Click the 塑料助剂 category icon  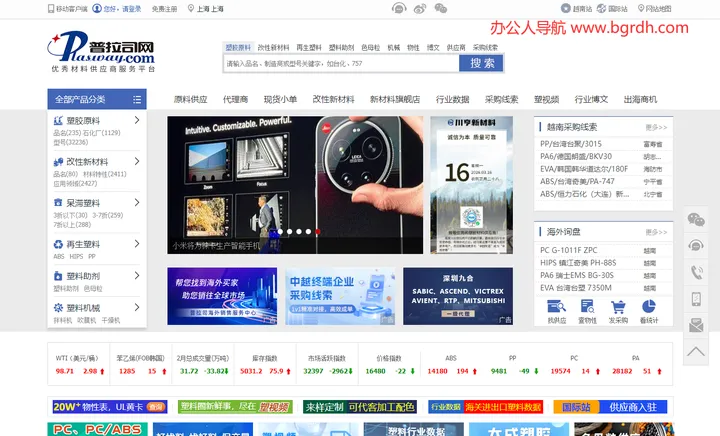tap(58, 276)
